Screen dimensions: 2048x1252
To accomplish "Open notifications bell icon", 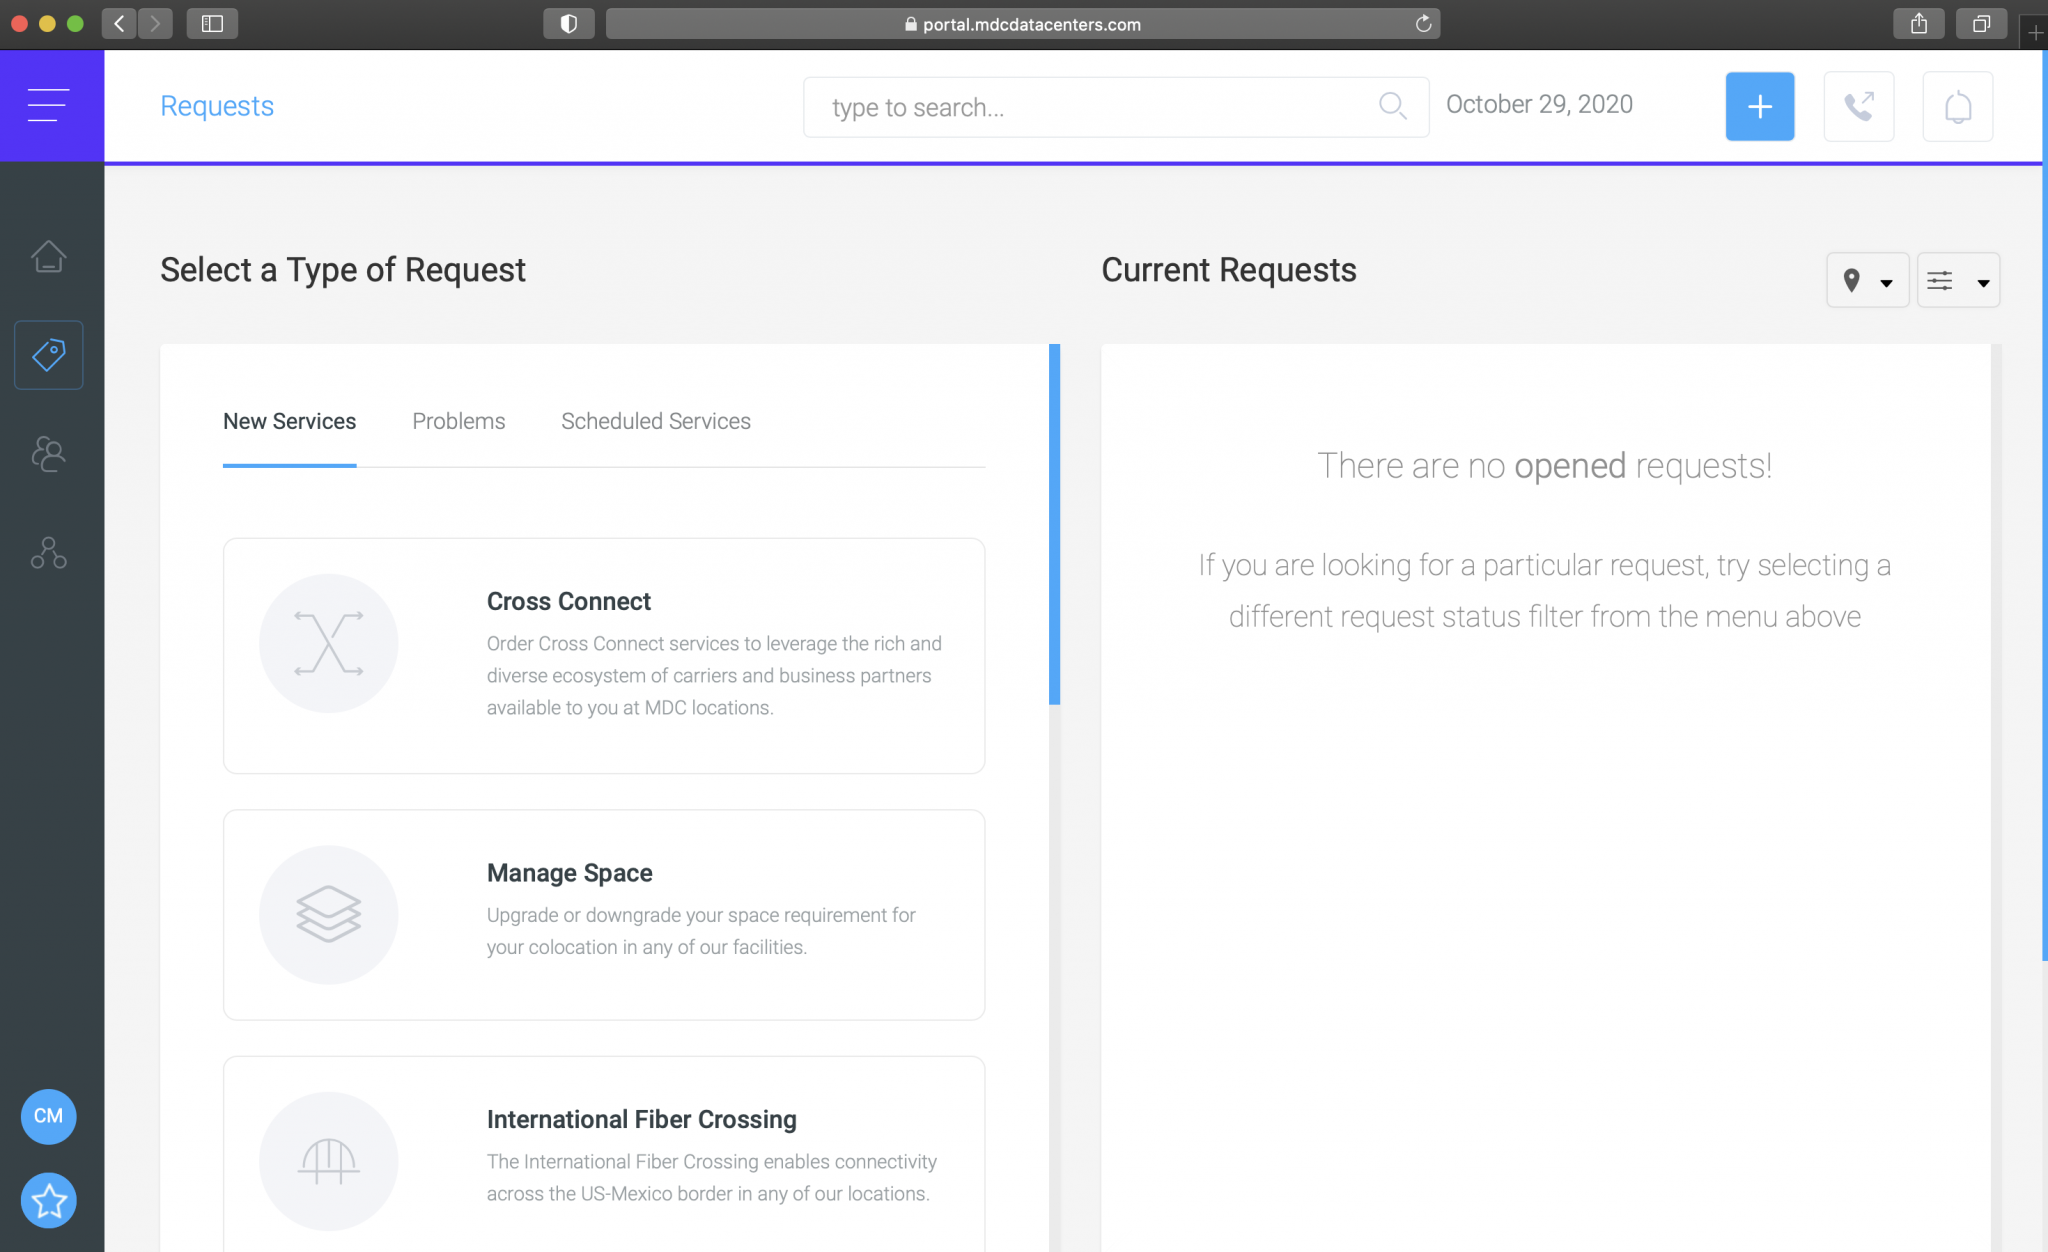I will (x=1957, y=106).
